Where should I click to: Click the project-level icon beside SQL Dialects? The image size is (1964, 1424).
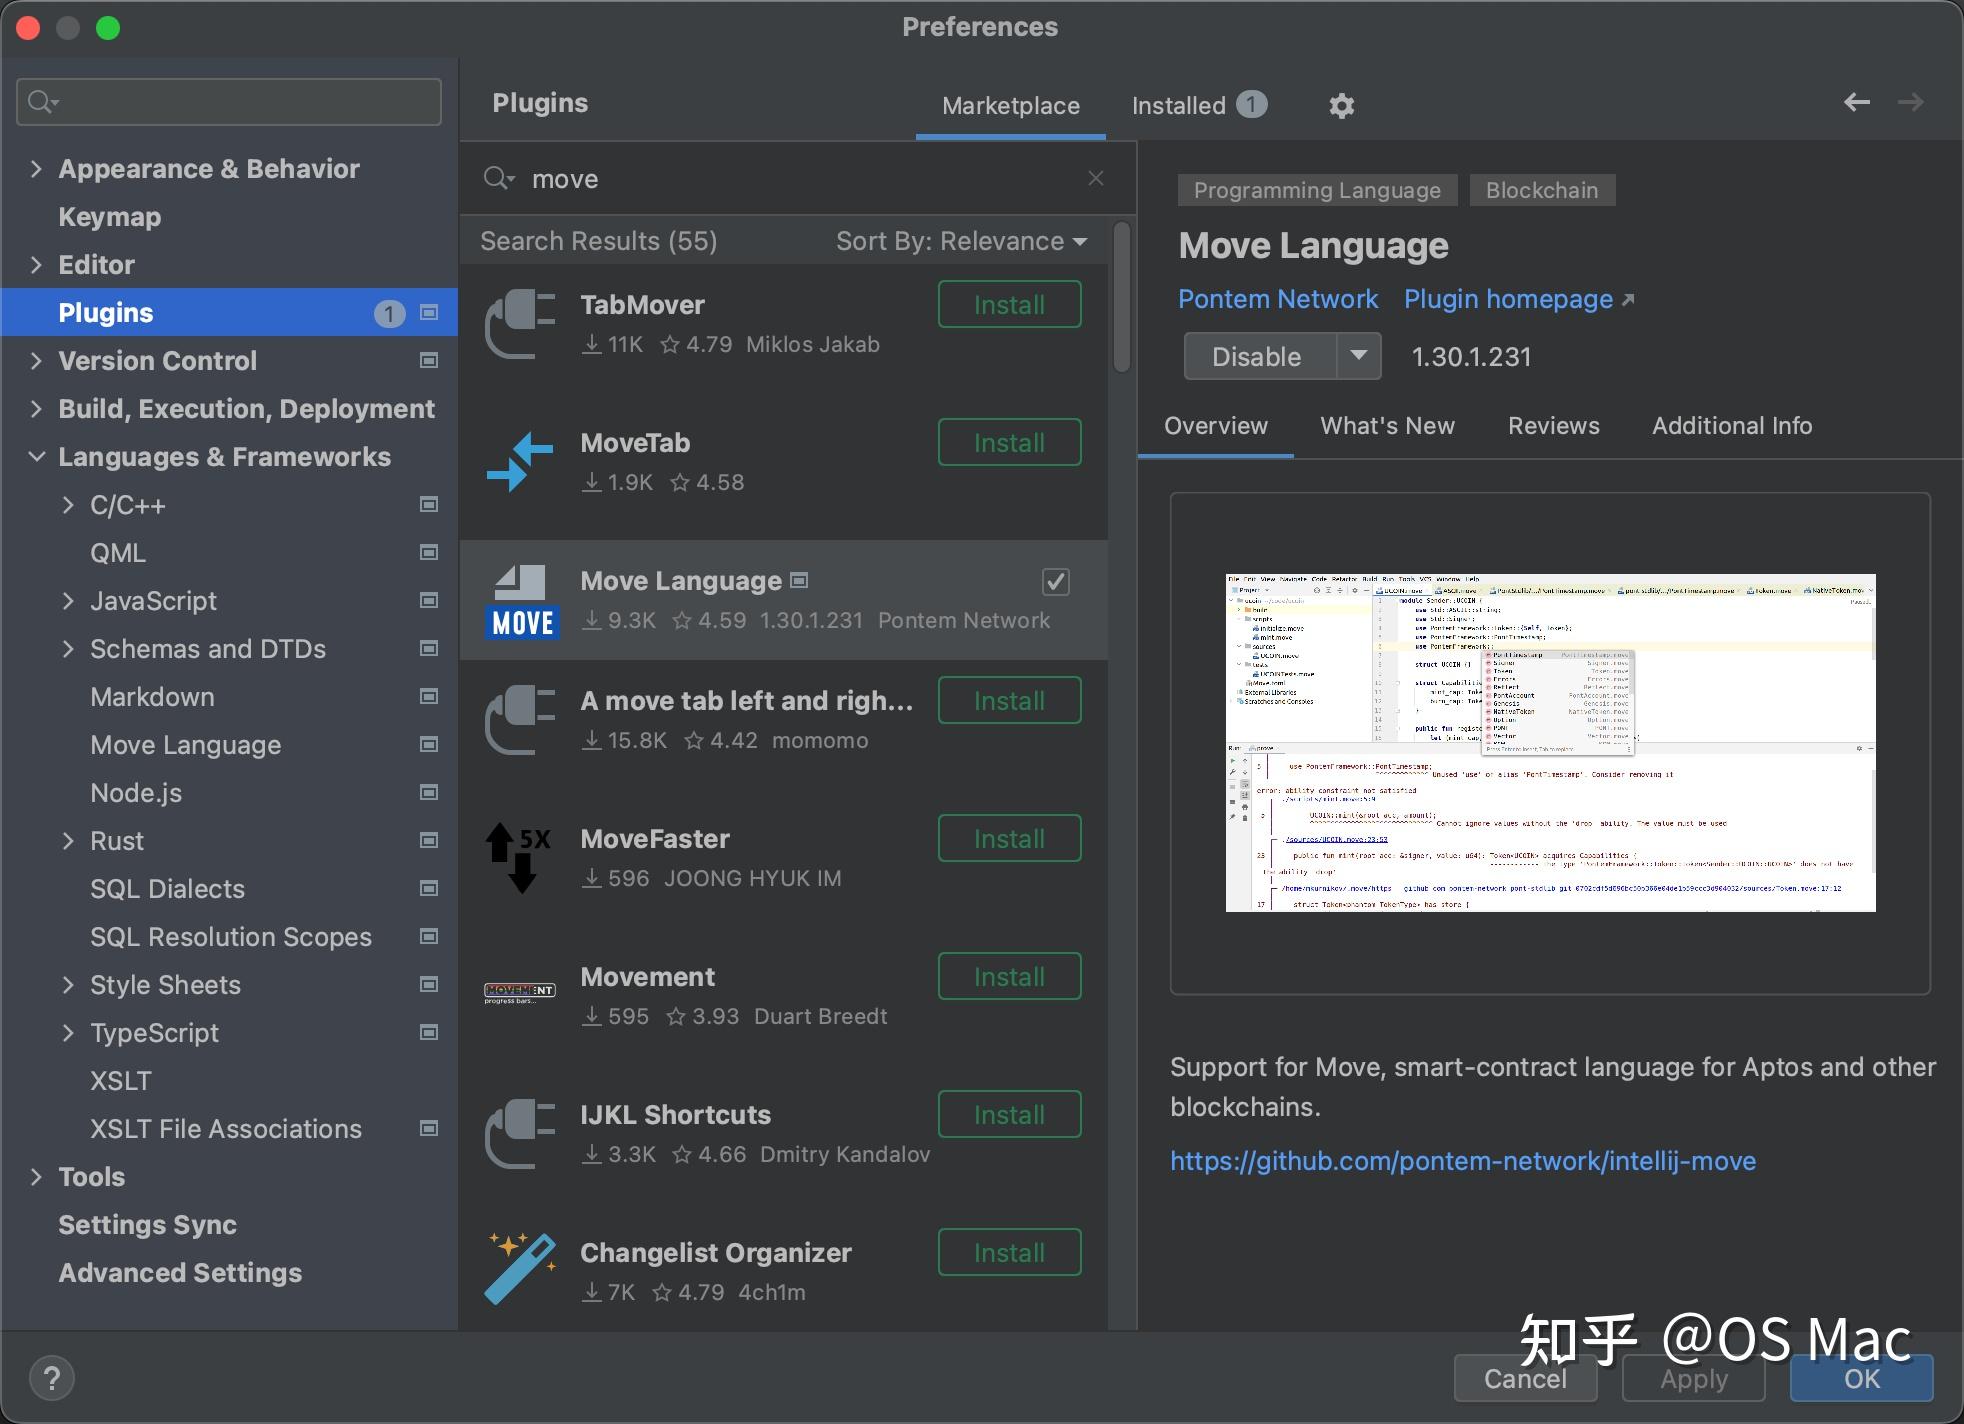point(429,888)
